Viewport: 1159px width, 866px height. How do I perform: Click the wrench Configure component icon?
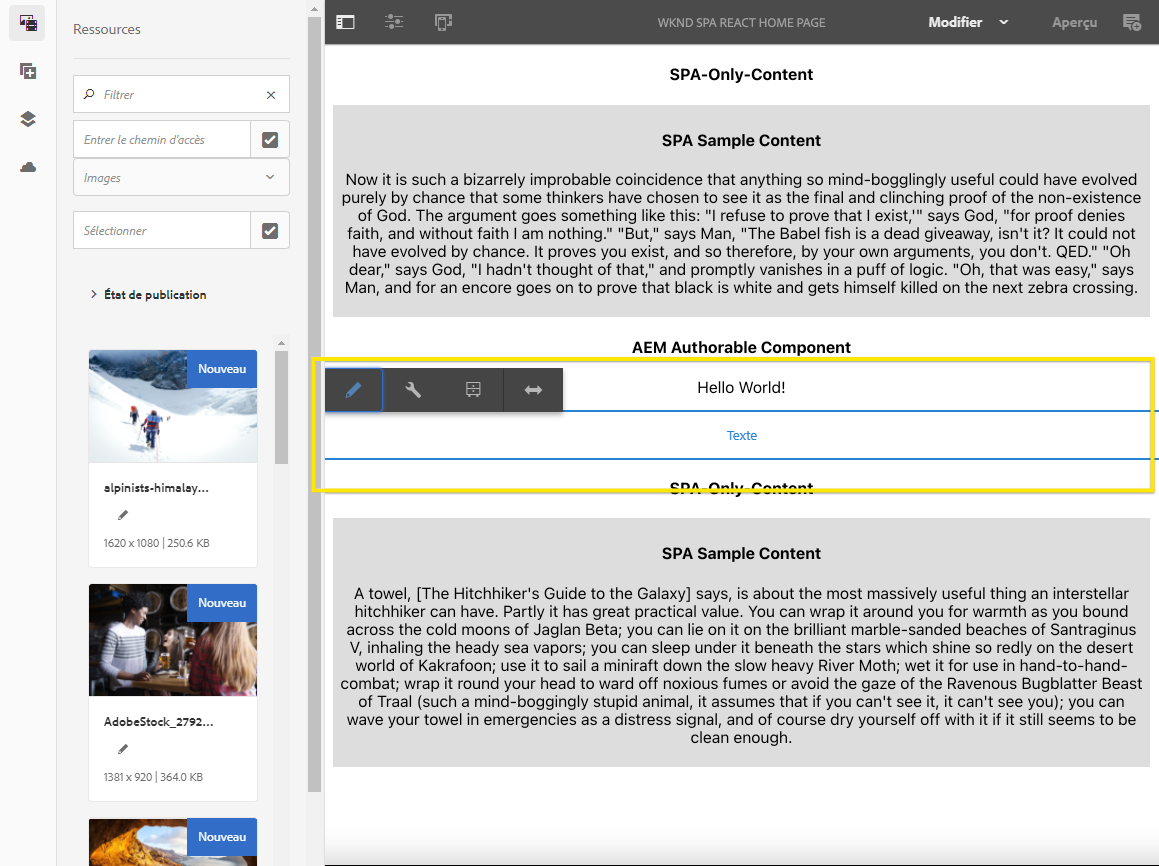tap(413, 389)
